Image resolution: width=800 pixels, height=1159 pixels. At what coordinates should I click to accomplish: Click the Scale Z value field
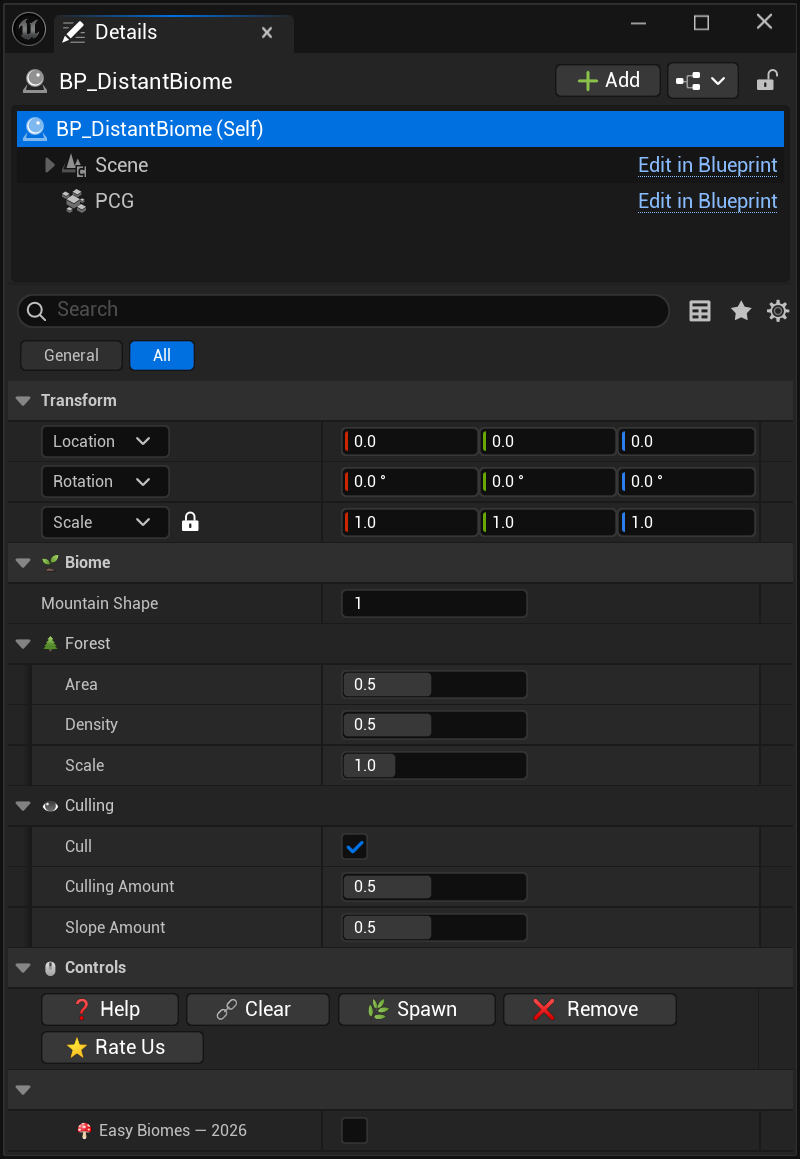click(686, 523)
